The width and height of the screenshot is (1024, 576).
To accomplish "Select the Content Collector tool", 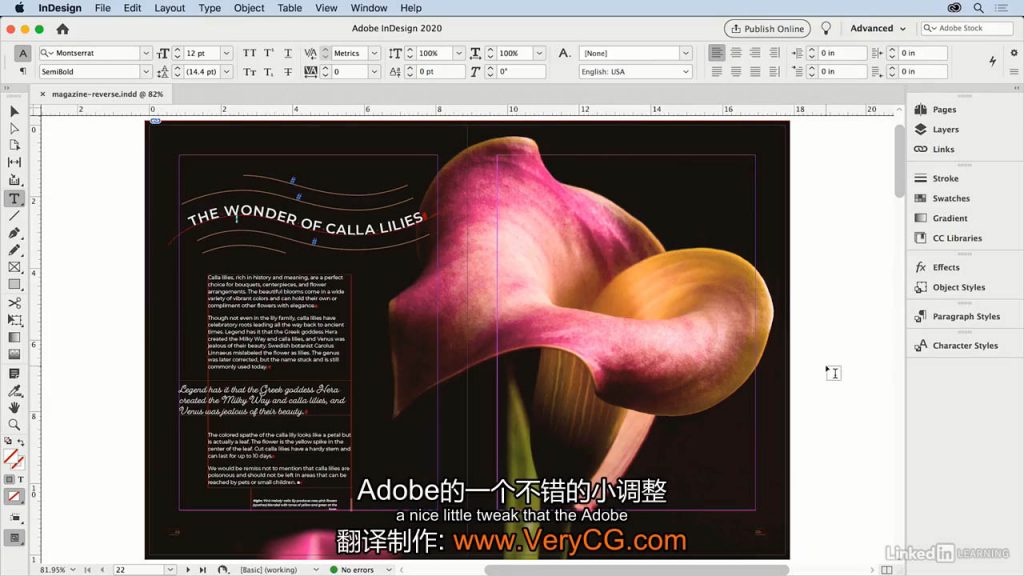I will pyautogui.click(x=14, y=180).
